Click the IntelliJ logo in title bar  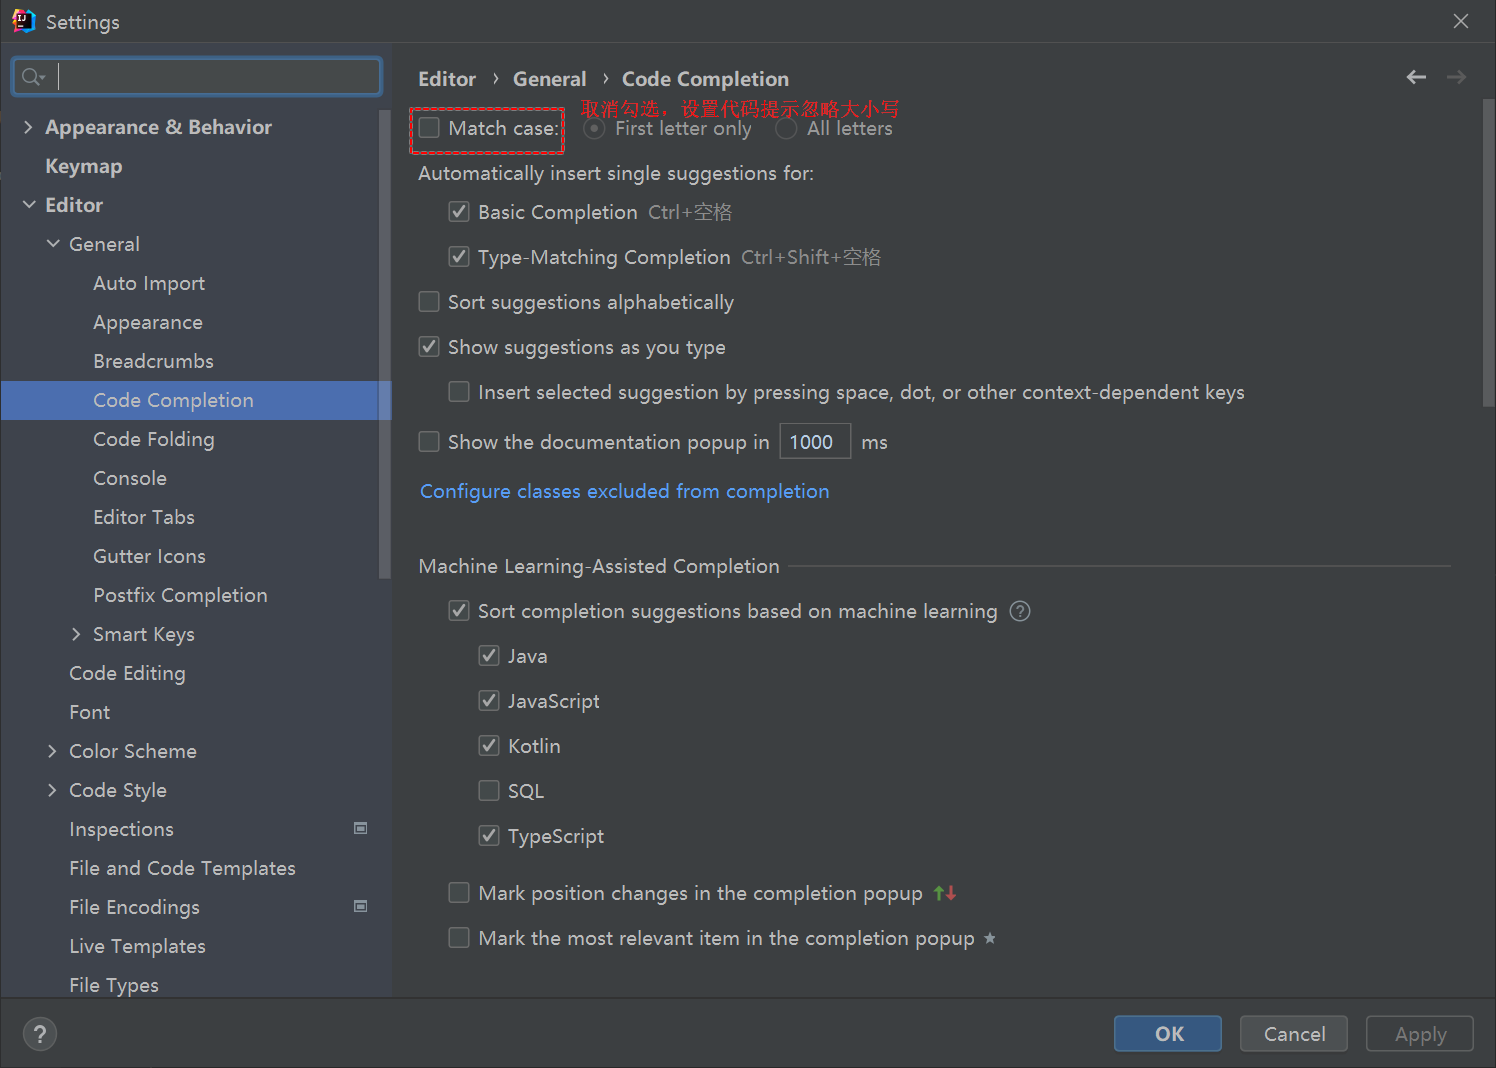(23, 21)
